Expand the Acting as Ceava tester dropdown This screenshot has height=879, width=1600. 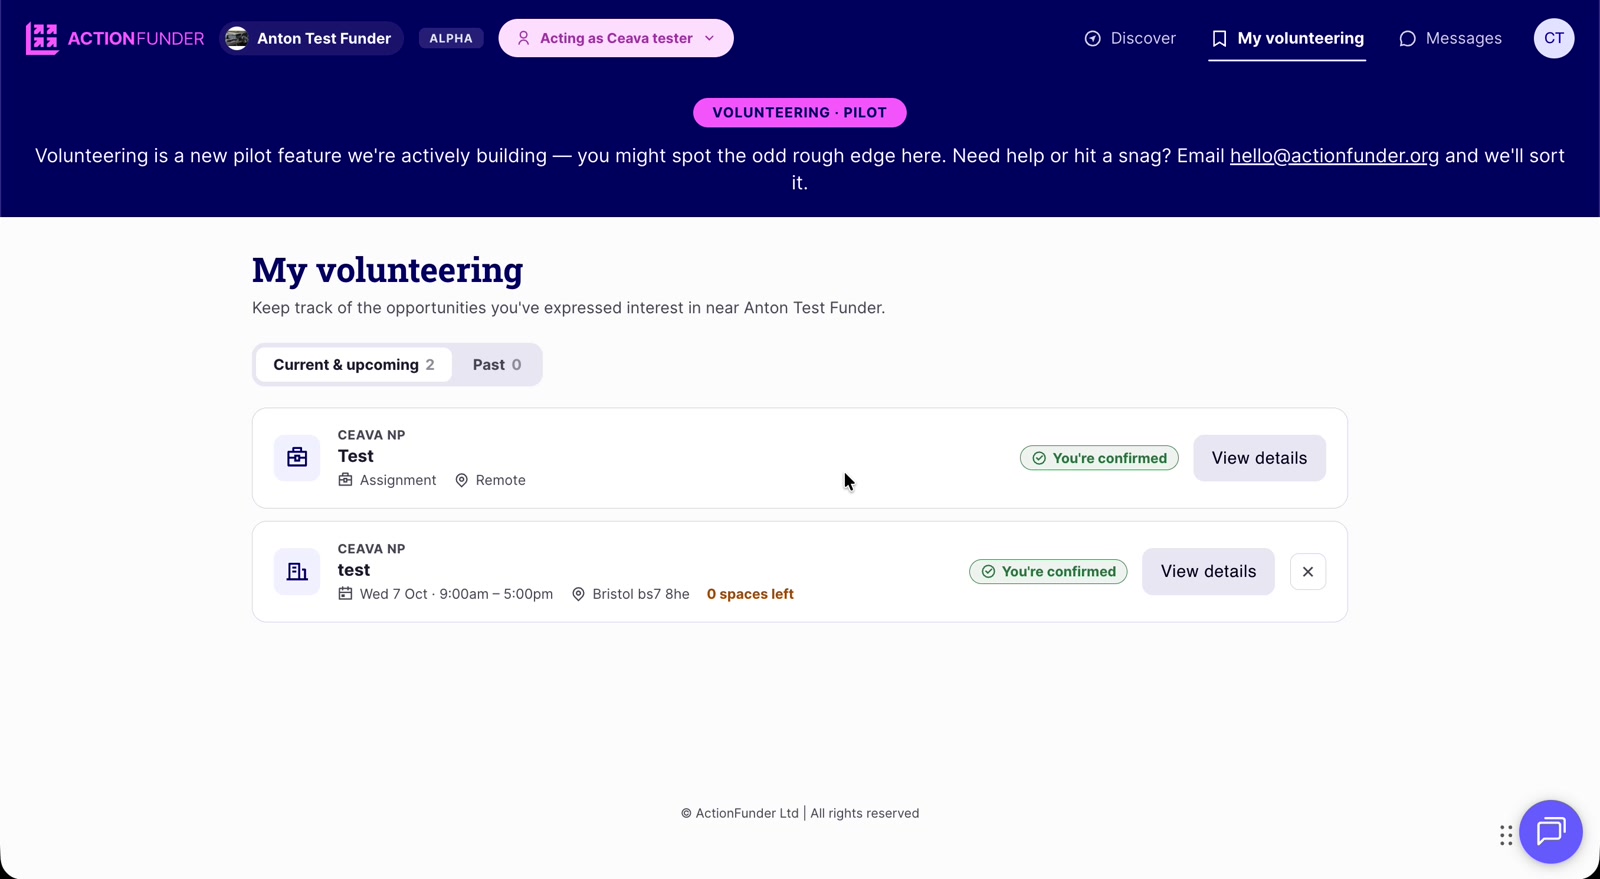pyautogui.click(x=616, y=38)
